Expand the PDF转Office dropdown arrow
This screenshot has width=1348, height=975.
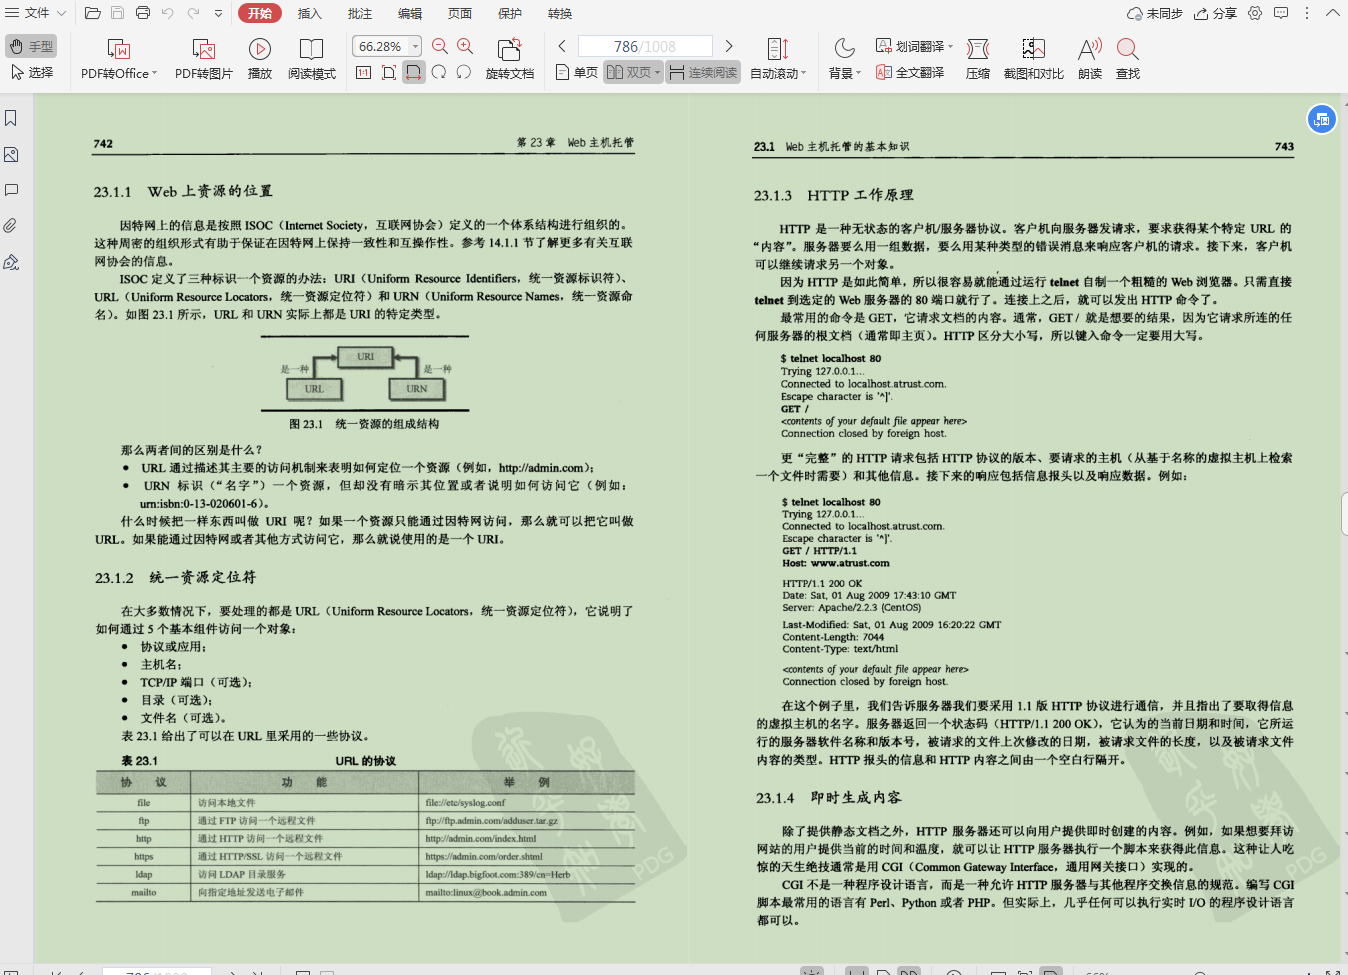pos(154,73)
